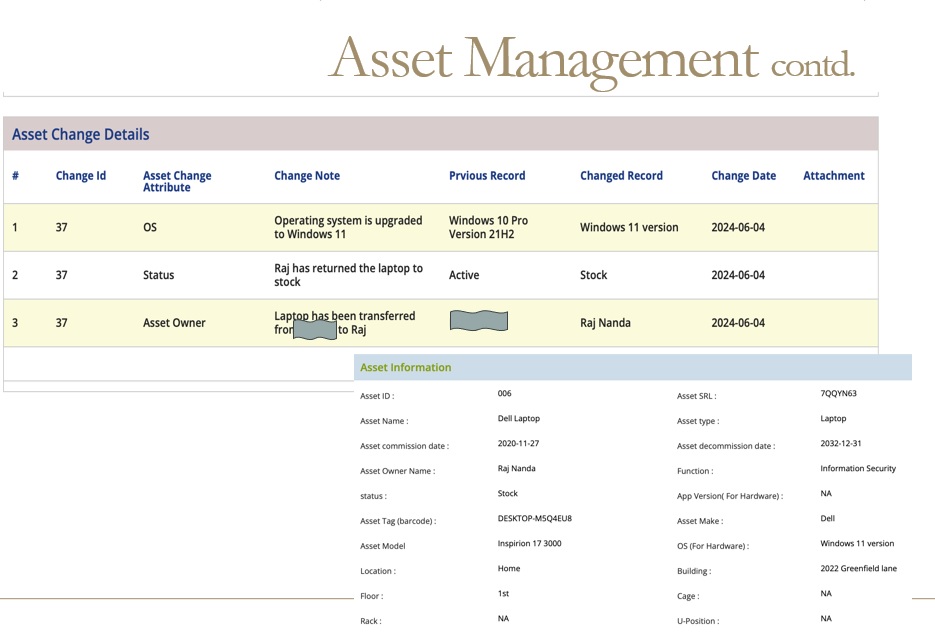
Task: Select the Change Note column header
Action: (307, 176)
